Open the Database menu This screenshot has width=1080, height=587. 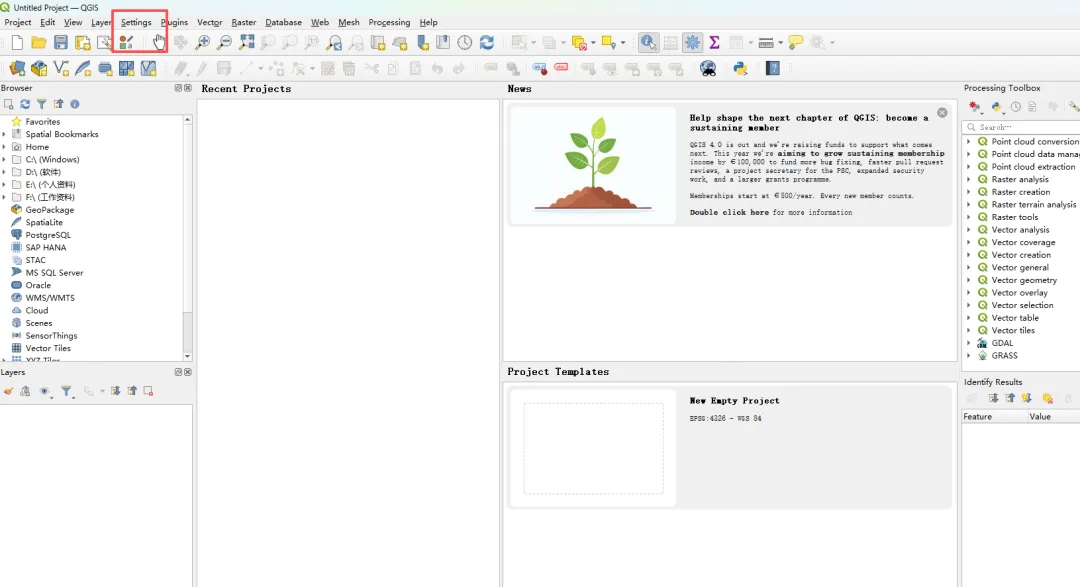[x=284, y=22]
